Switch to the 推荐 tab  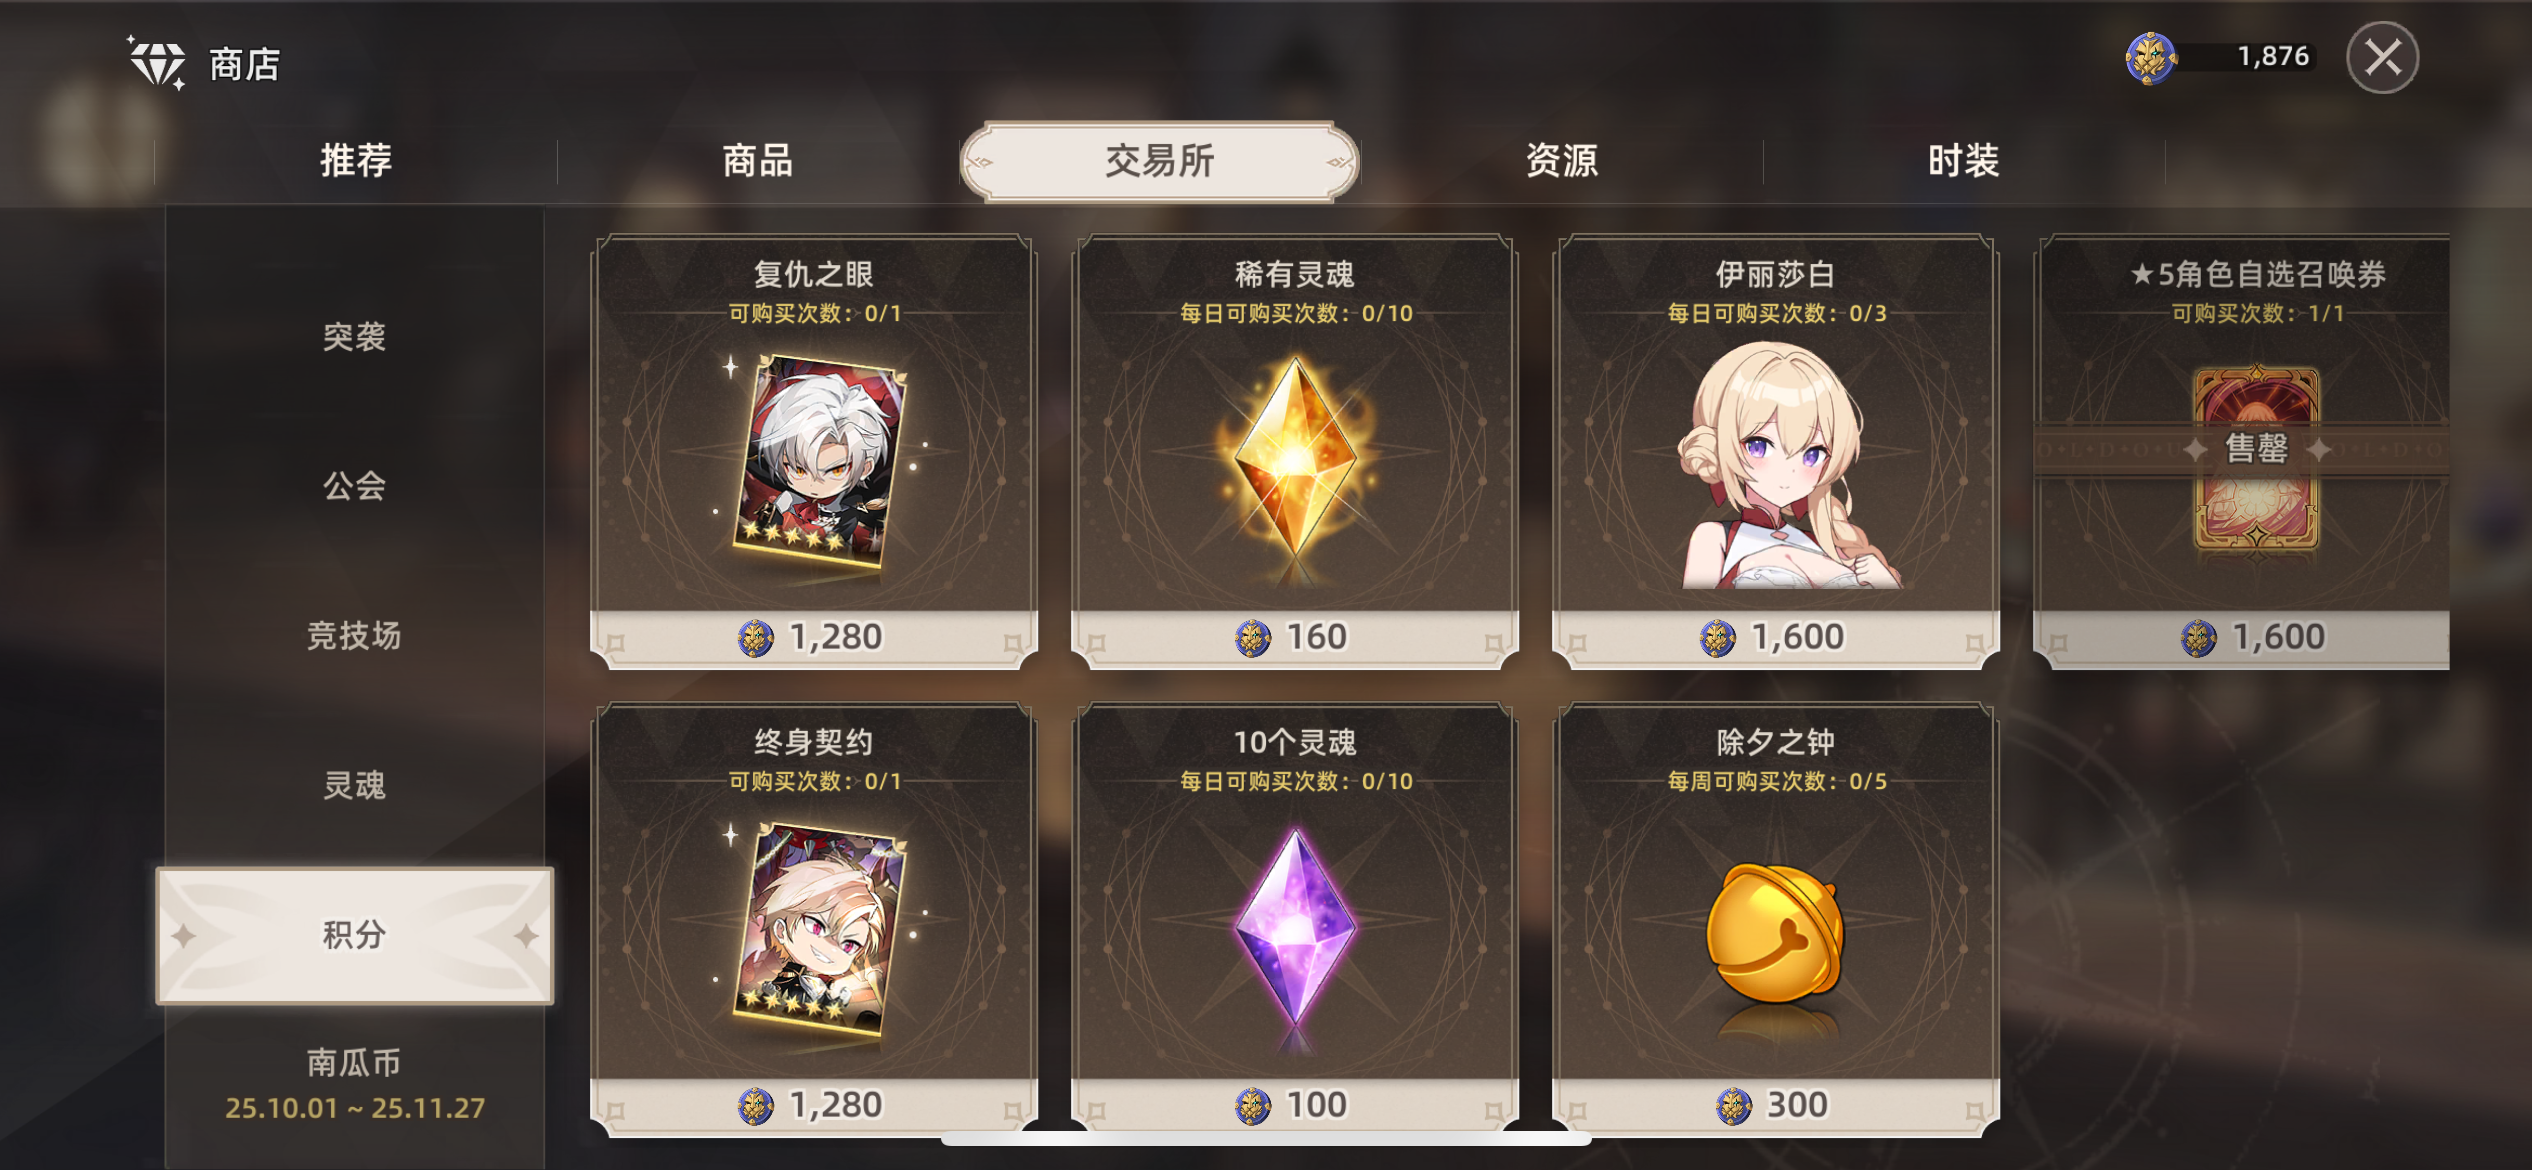click(356, 161)
